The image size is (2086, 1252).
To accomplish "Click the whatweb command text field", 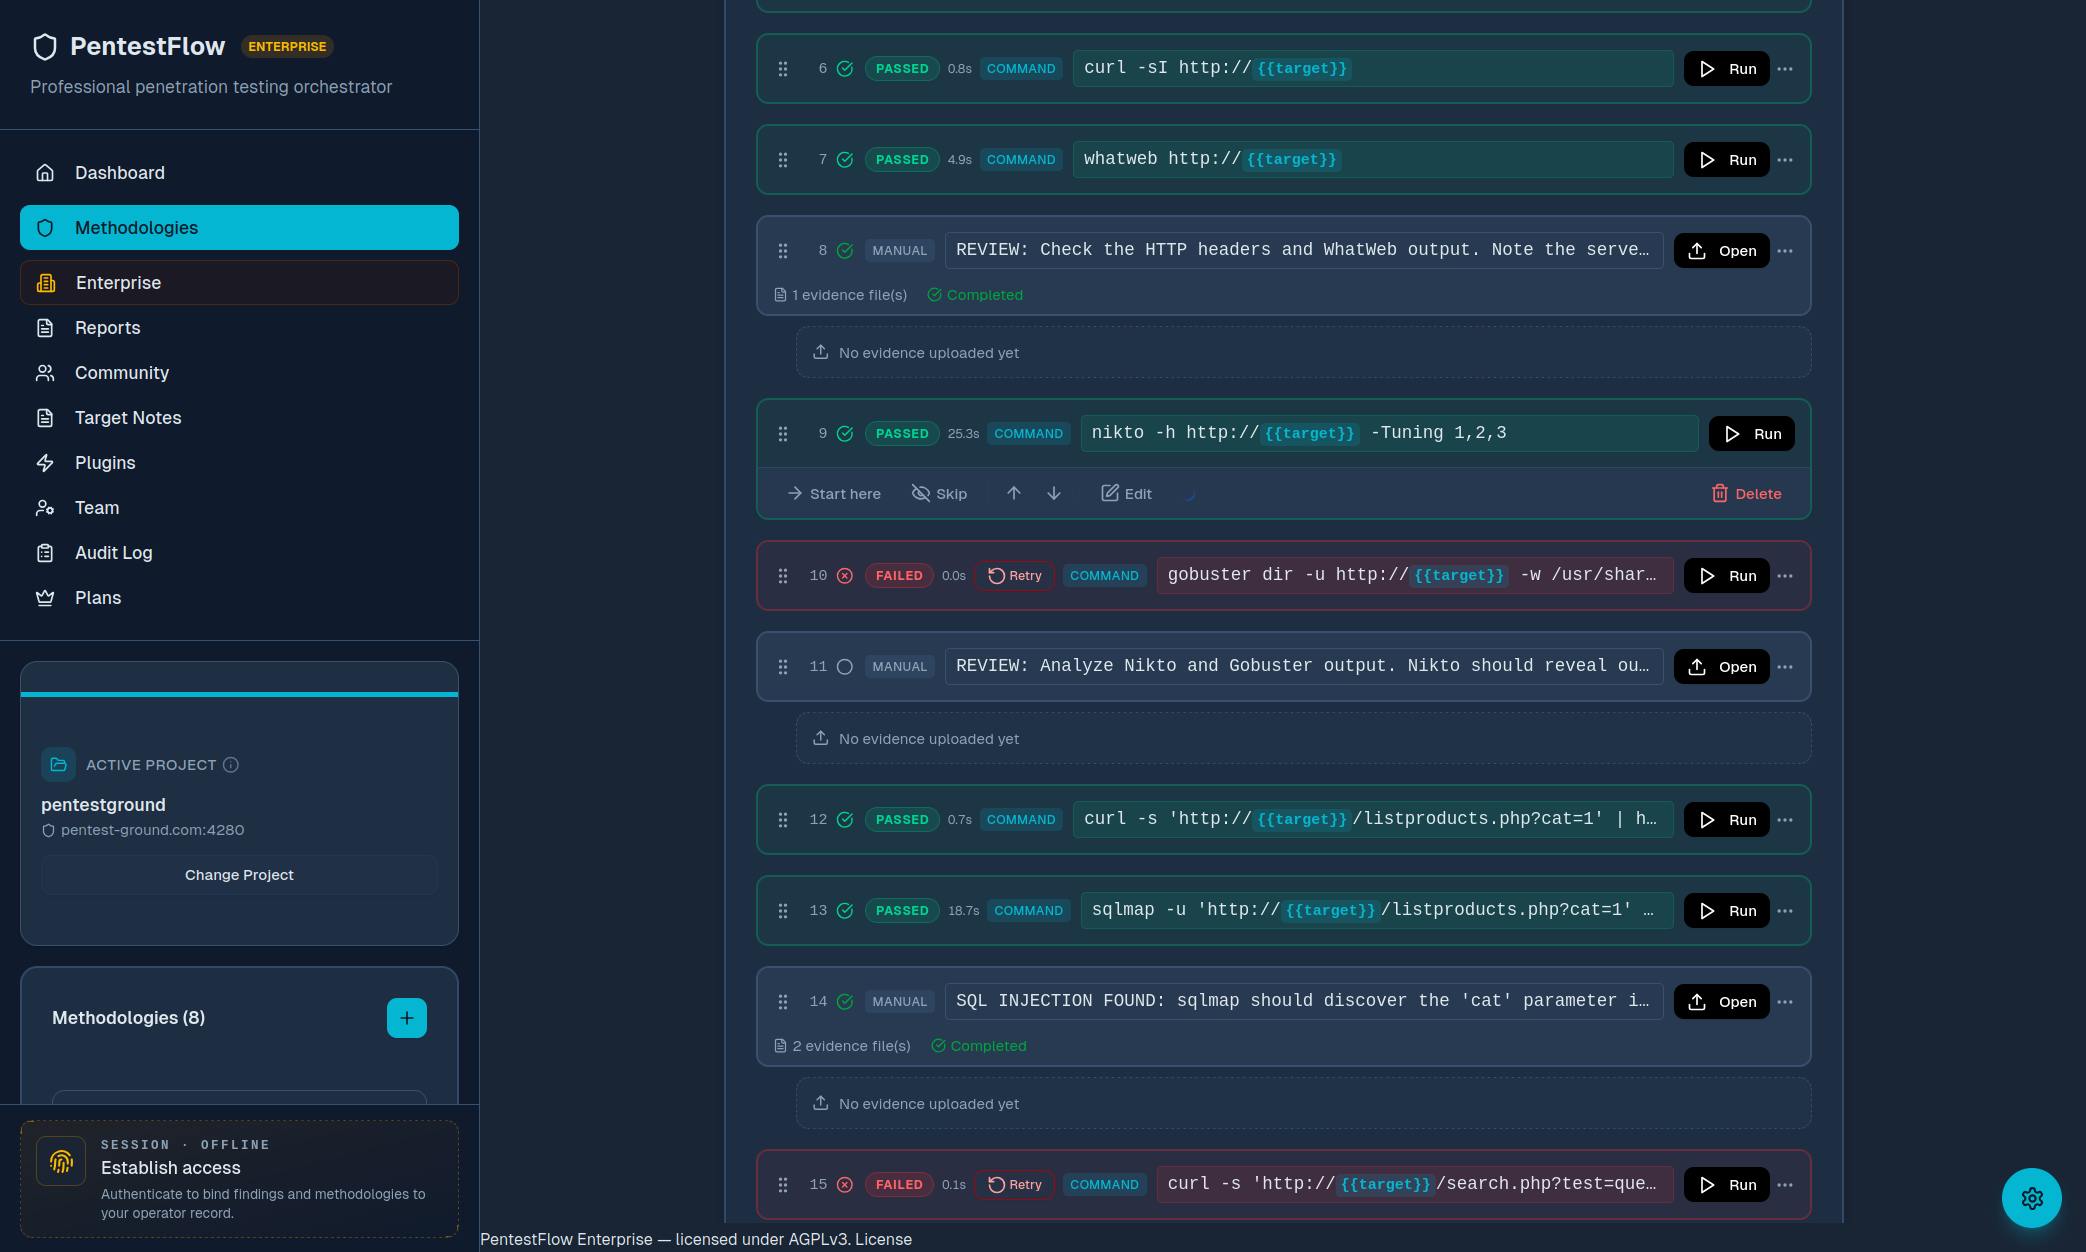I will (1373, 160).
